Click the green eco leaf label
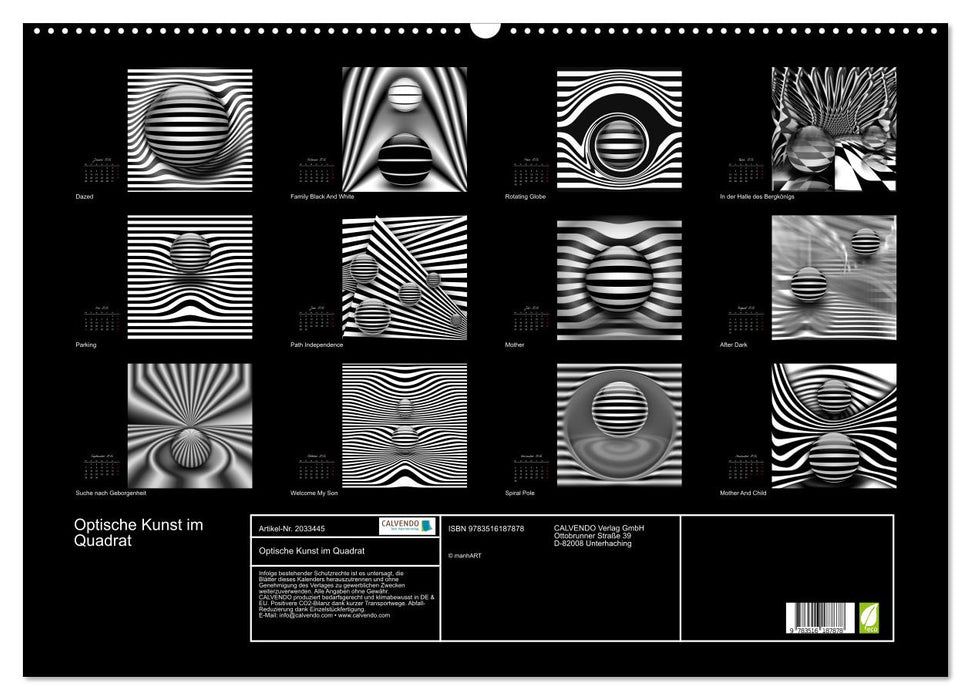 (869, 617)
